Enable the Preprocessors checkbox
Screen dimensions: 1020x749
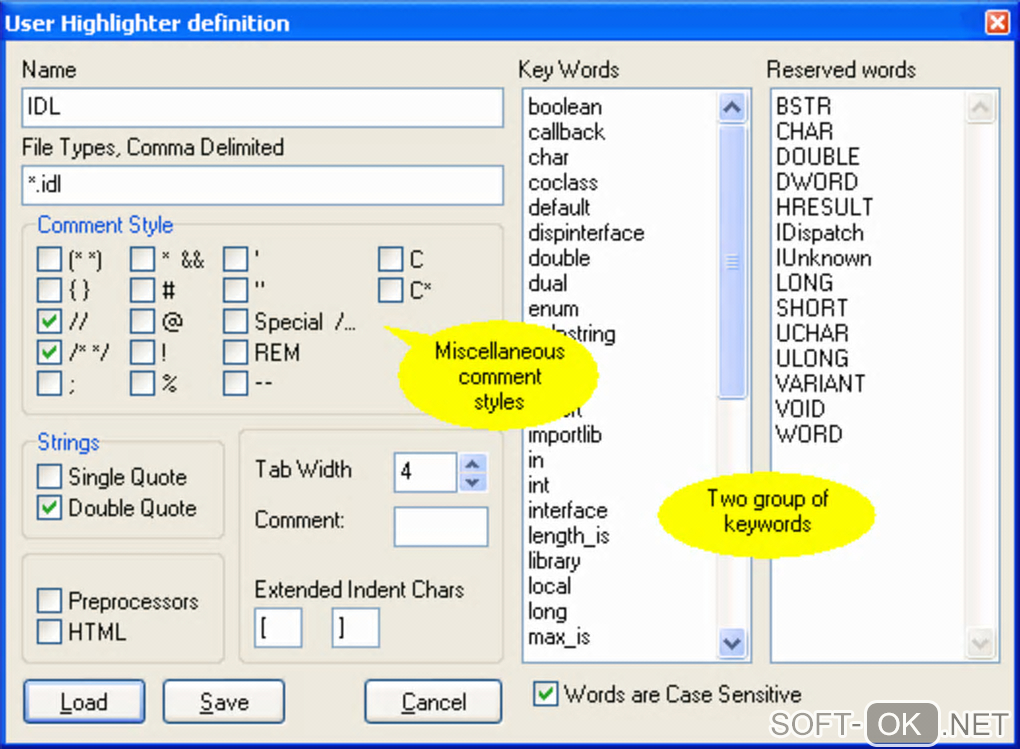[x=49, y=601]
